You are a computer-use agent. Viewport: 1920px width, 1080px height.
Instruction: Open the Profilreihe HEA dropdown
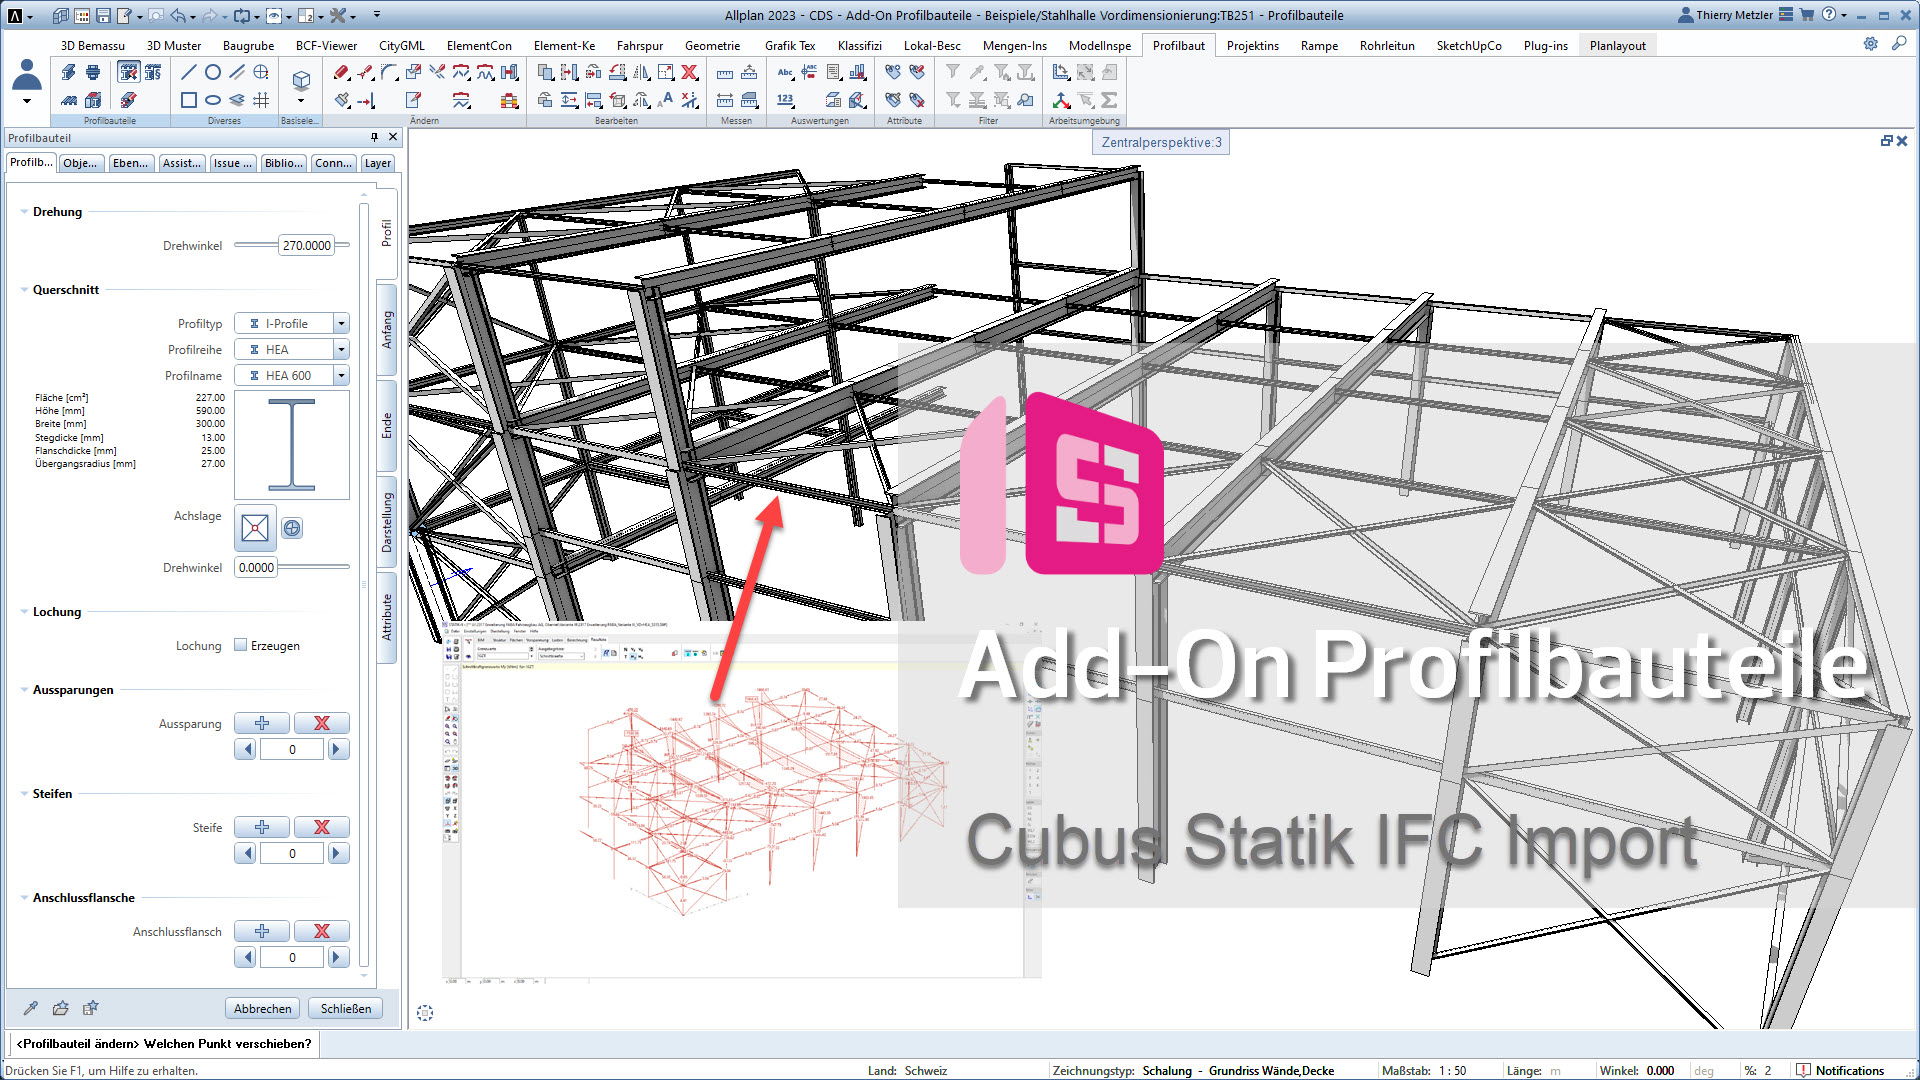point(341,349)
